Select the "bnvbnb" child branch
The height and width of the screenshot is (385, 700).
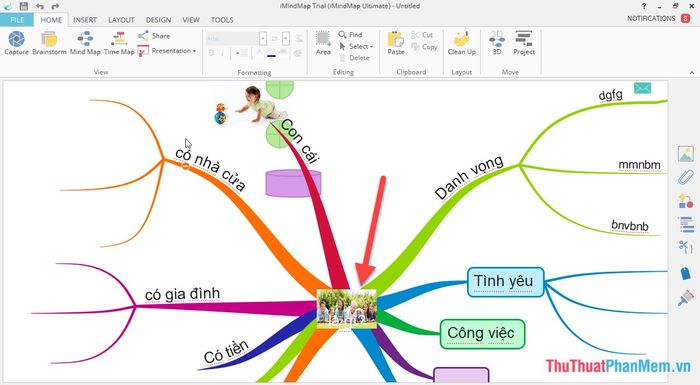click(629, 226)
